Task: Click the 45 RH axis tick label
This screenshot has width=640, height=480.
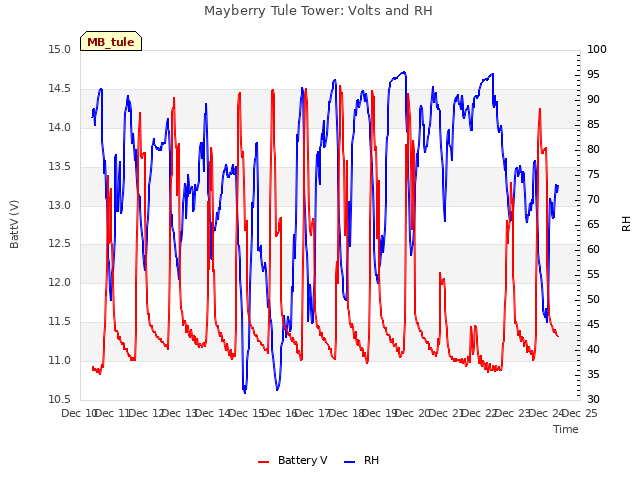Action: point(593,324)
